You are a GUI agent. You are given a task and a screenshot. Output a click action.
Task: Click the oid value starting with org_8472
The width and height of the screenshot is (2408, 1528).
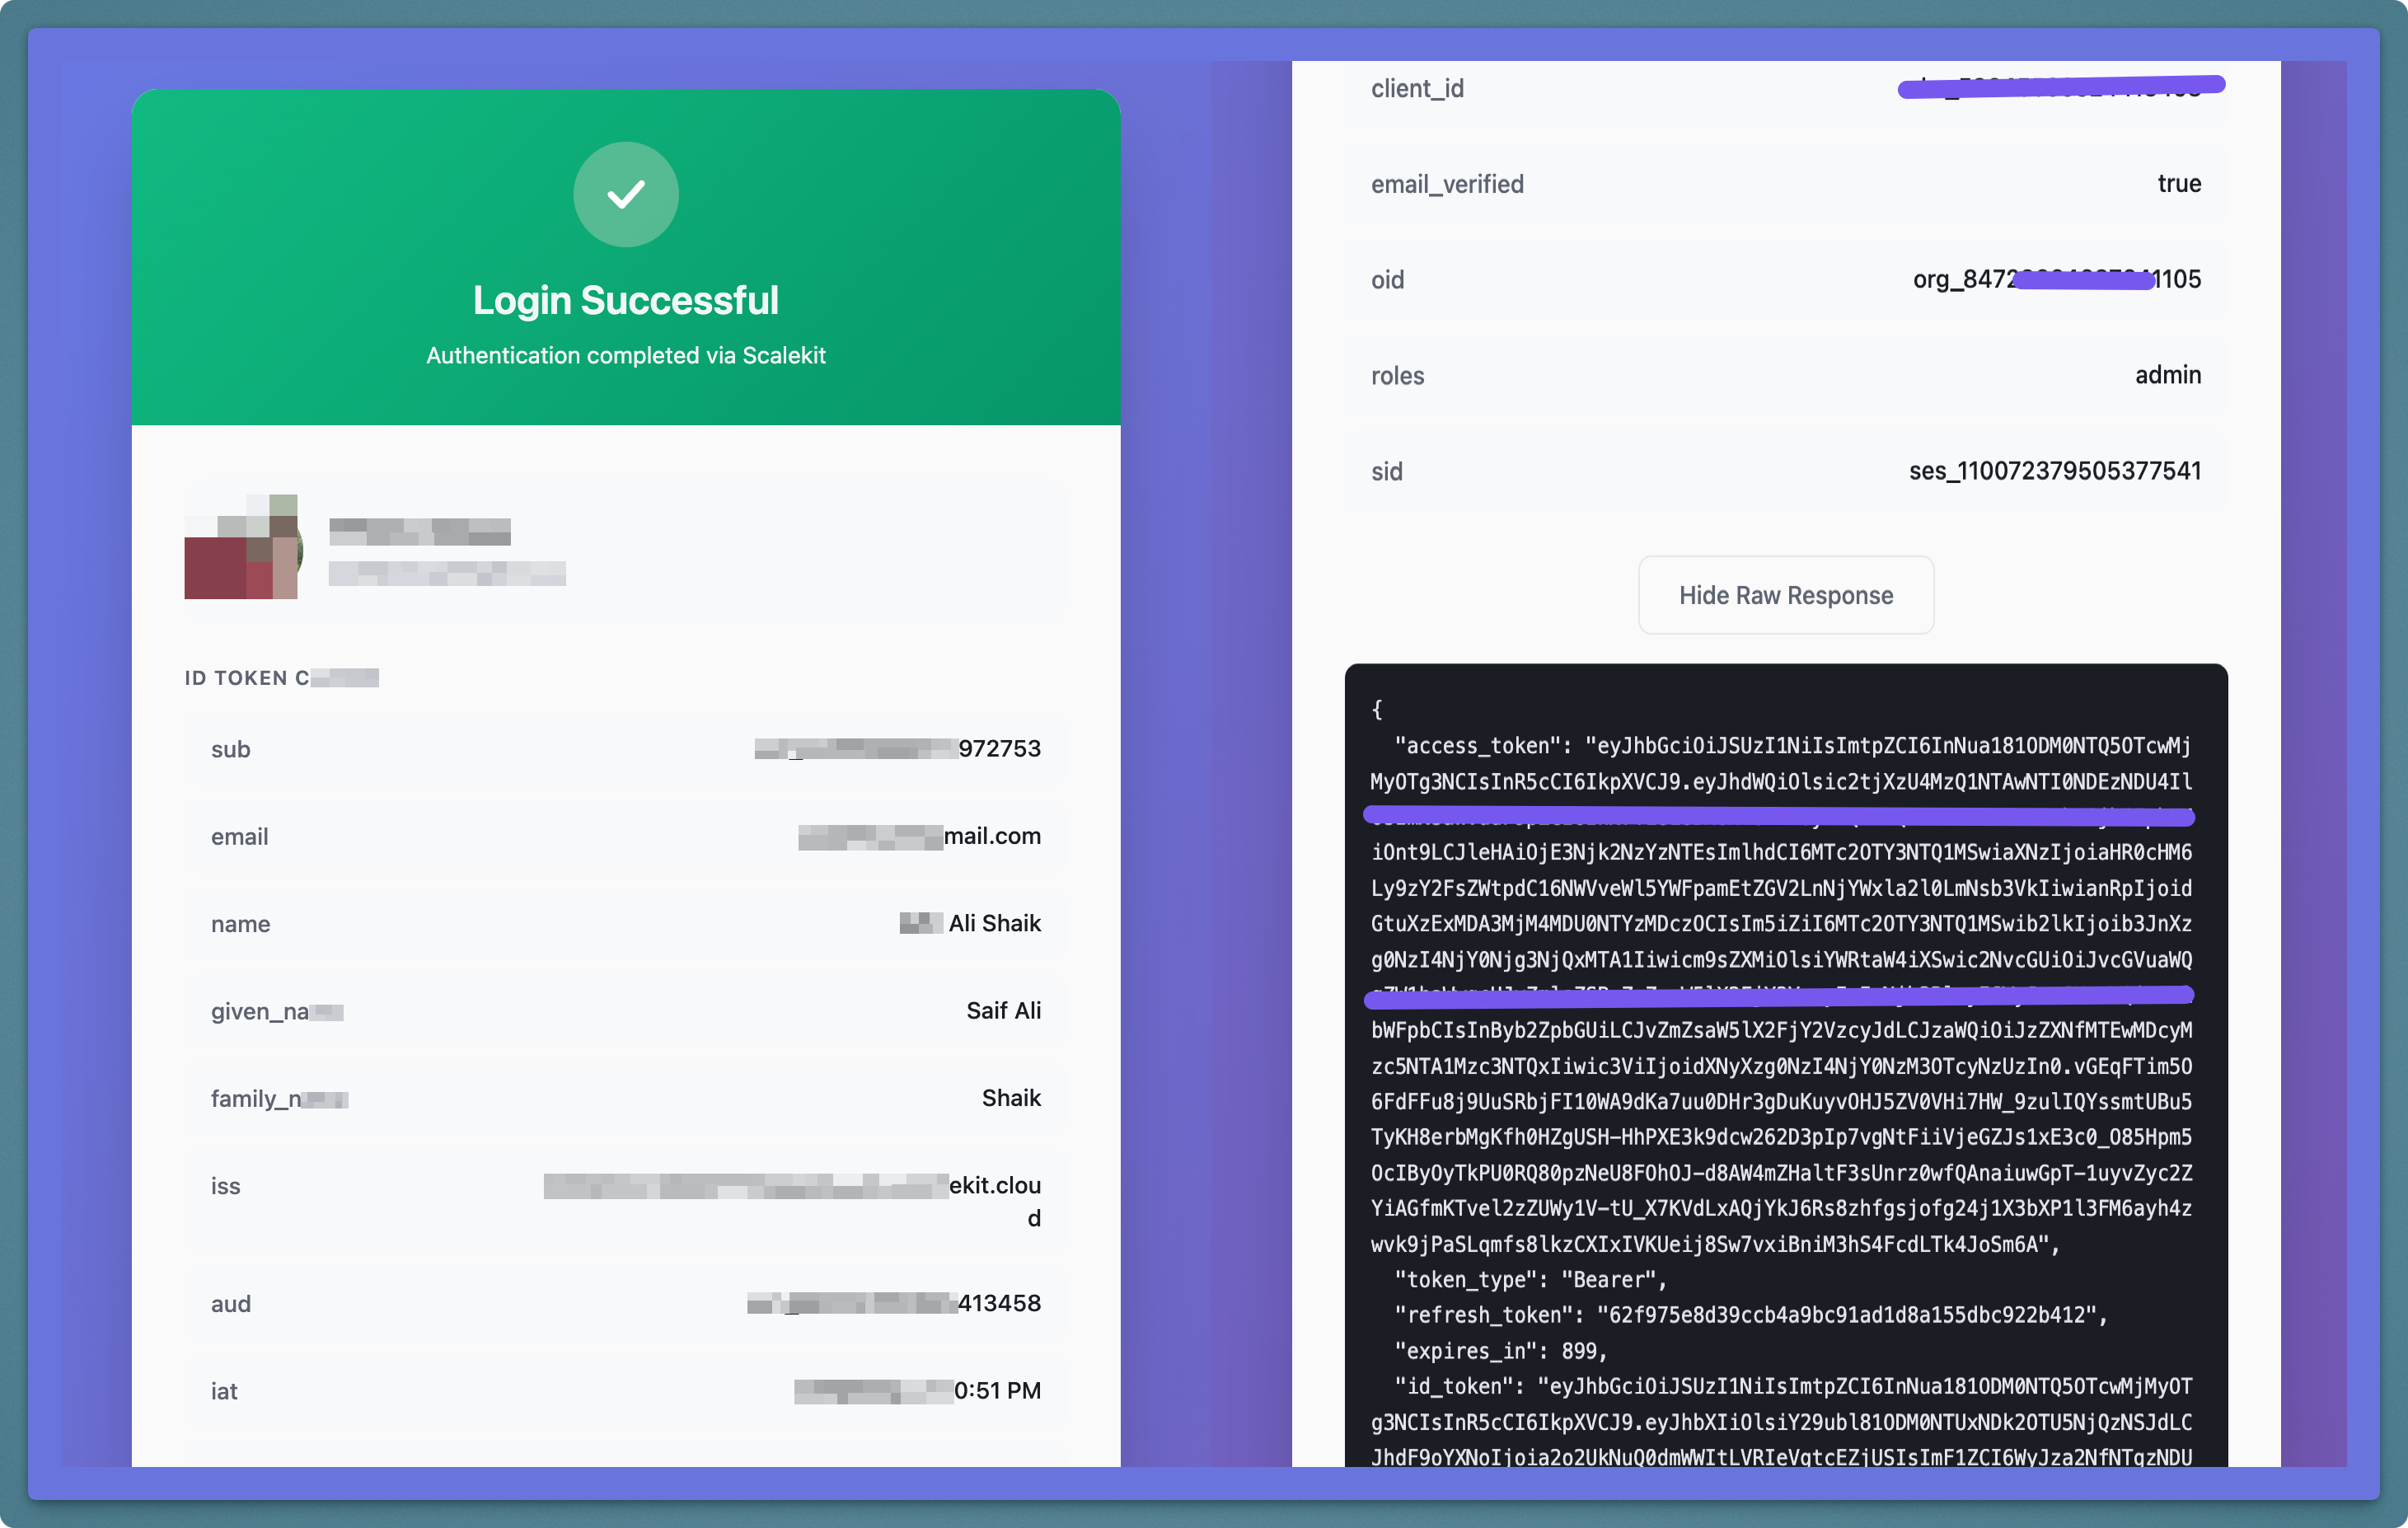(2056, 280)
